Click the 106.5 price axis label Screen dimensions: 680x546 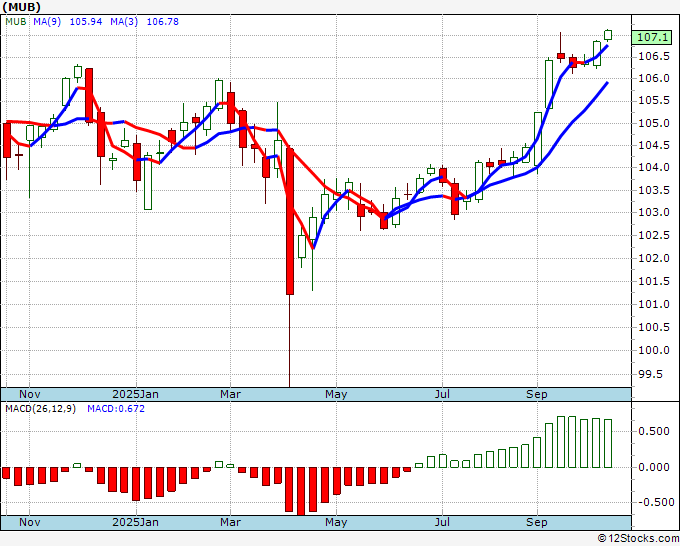(x=654, y=56)
